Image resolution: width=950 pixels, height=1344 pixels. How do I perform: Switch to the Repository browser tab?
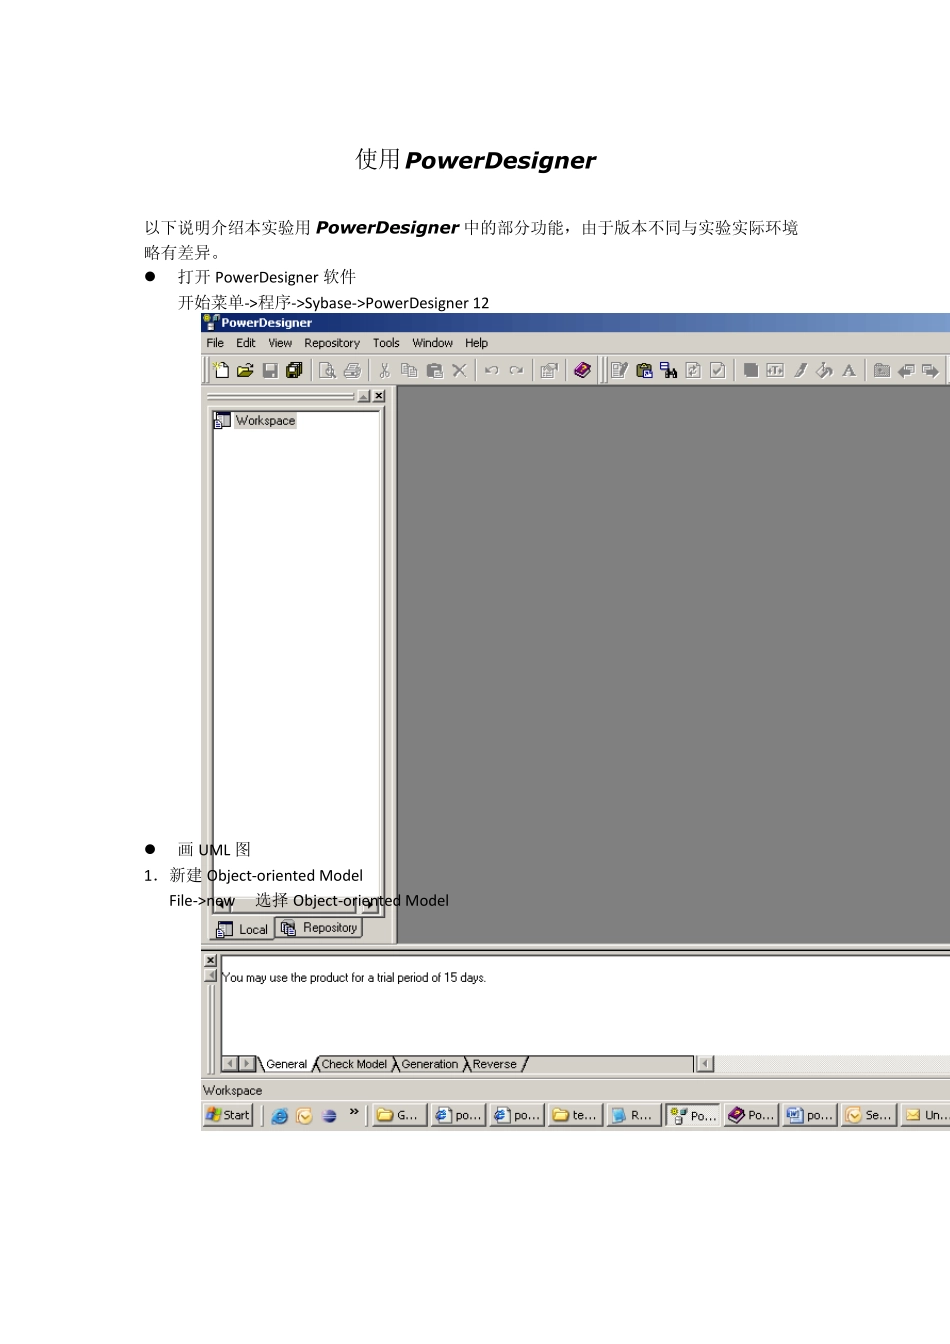click(x=319, y=928)
